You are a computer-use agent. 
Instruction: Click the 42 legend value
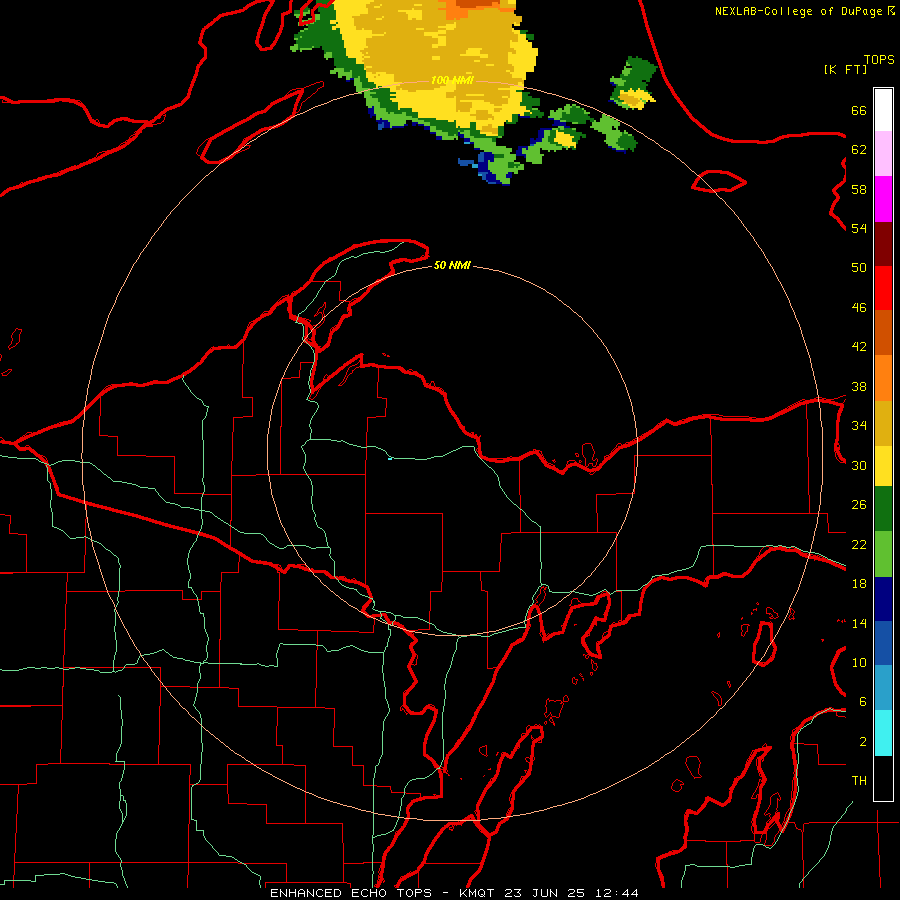point(859,347)
